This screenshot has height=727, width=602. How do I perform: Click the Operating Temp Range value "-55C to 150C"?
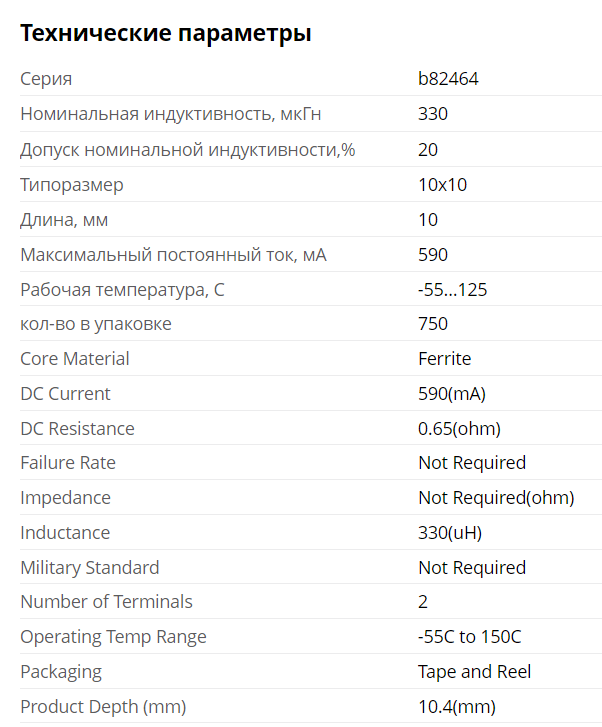(470, 637)
